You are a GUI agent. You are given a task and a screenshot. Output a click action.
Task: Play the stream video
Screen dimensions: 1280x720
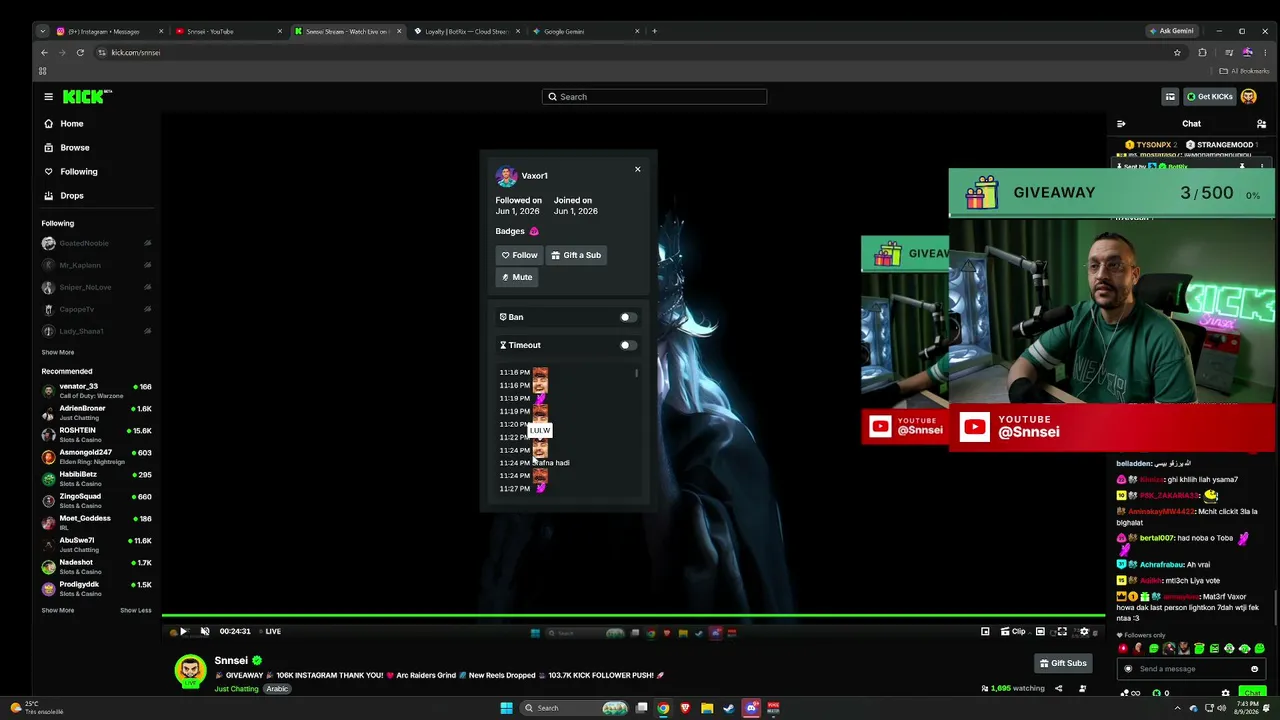tap(183, 632)
